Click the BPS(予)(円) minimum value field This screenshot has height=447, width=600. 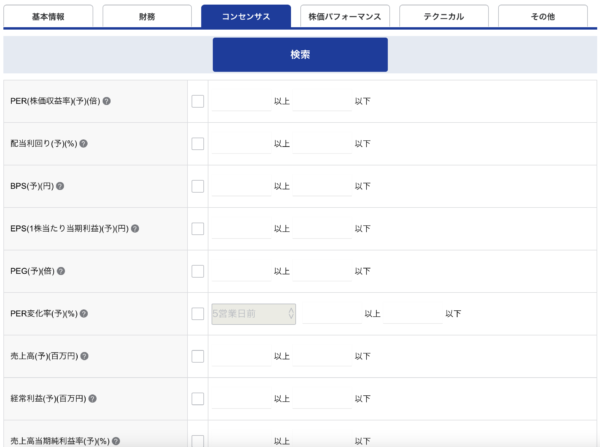(x=241, y=186)
